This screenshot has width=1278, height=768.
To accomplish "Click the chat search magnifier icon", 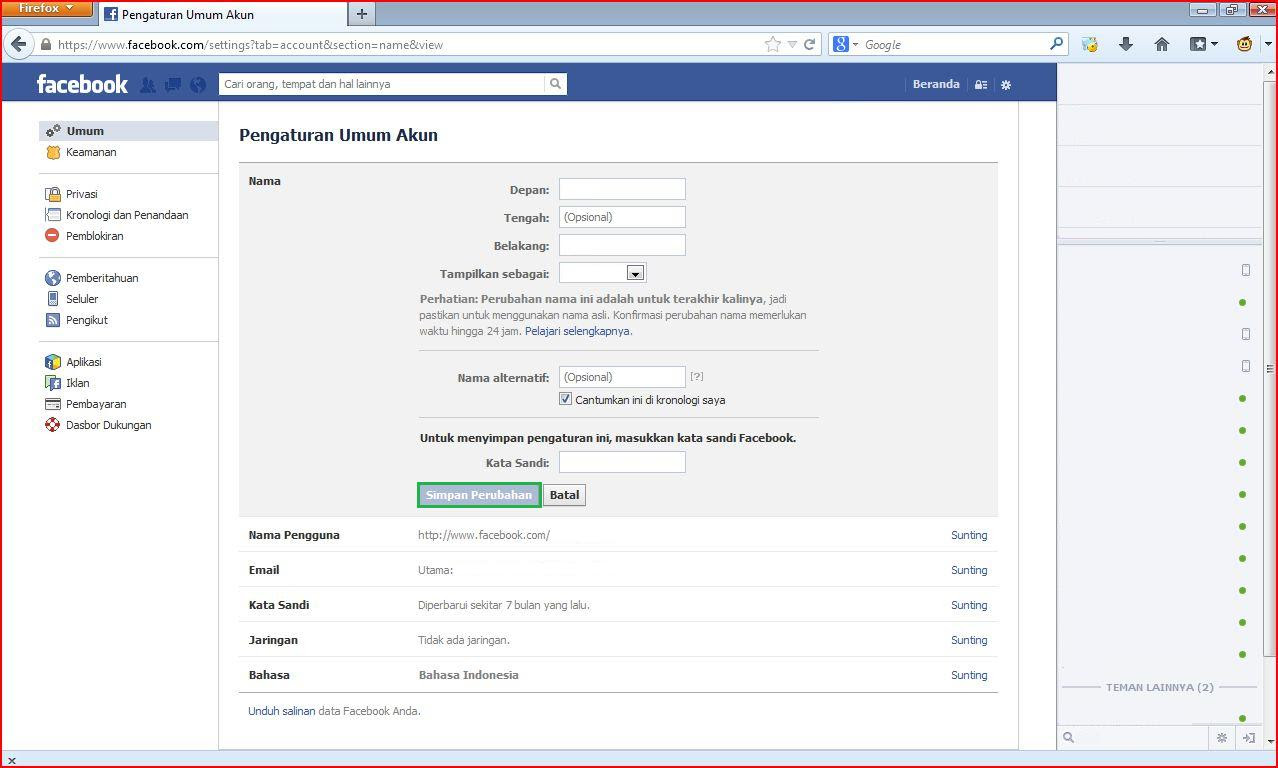I will point(1068,738).
